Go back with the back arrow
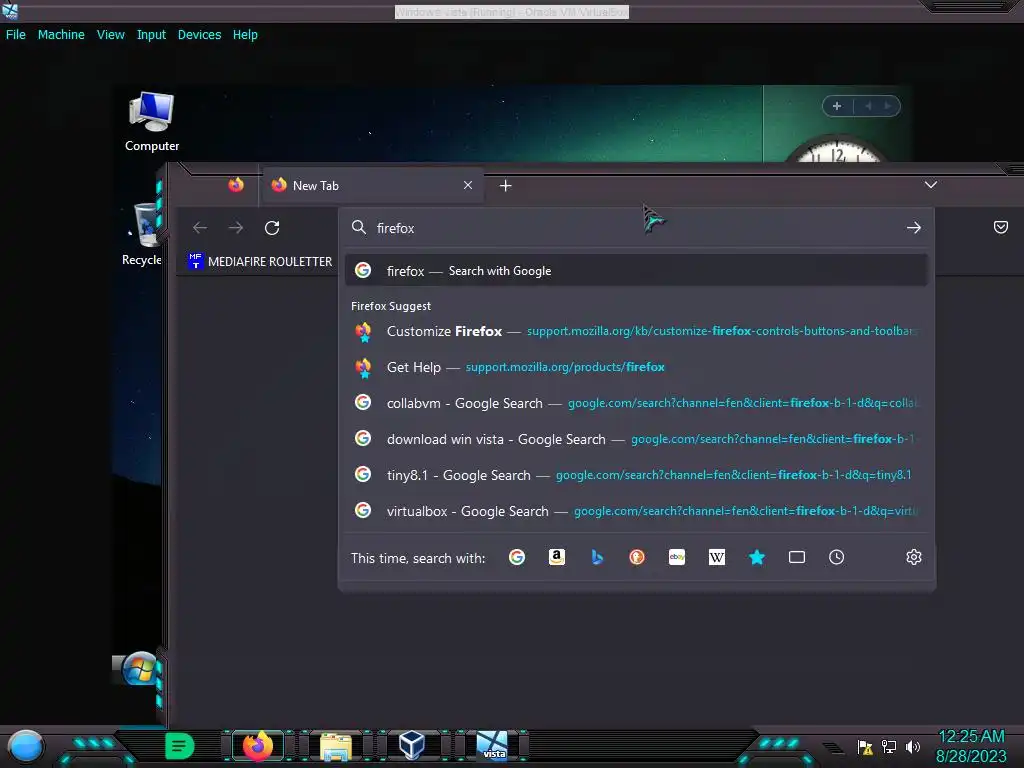 (x=200, y=228)
